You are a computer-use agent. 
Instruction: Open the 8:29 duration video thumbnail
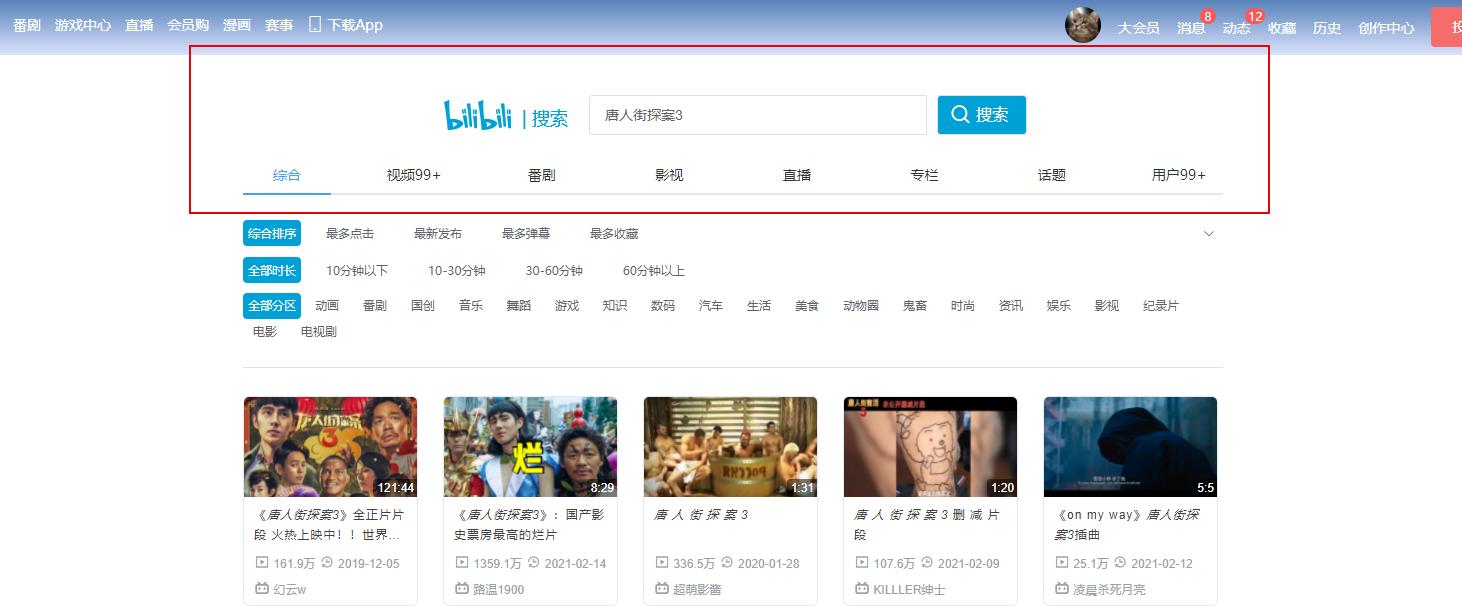tap(530, 447)
